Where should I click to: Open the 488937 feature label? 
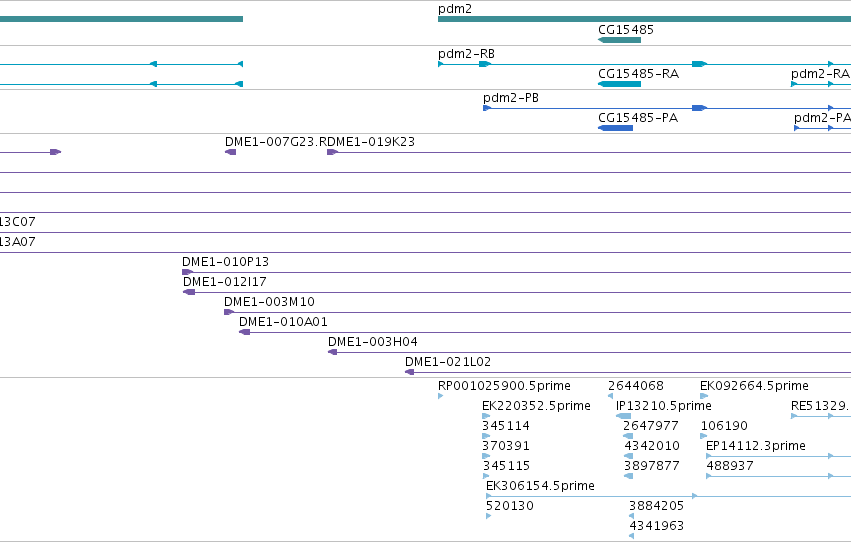729,466
